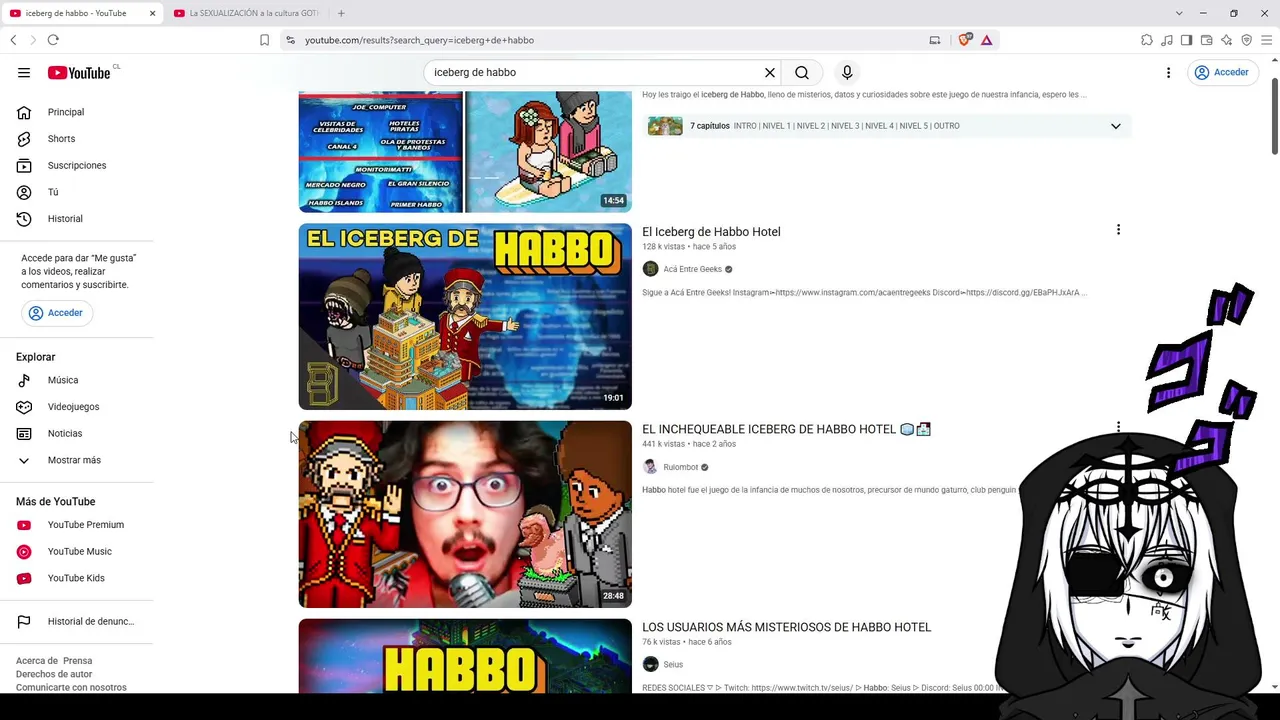1280x720 pixels.
Task: Open the tab search dropdown chevron
Action: tap(1179, 13)
